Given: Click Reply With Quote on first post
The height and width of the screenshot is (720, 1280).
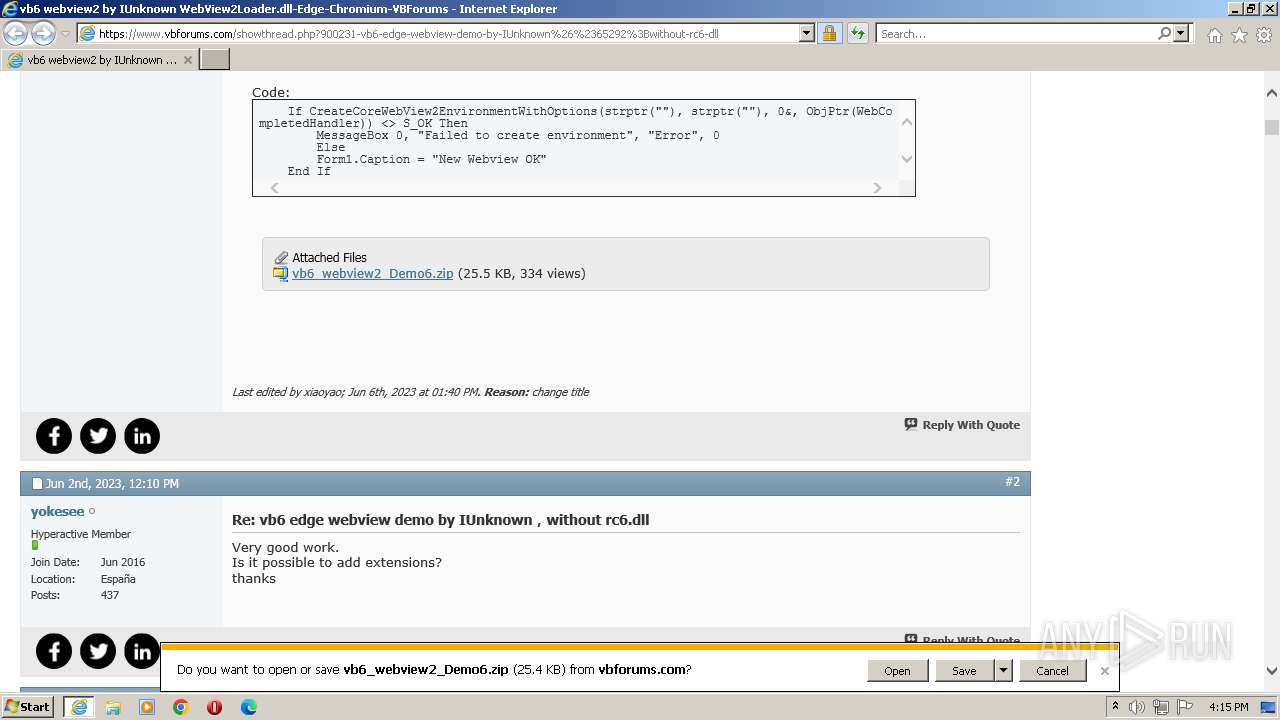Looking at the screenshot, I should [x=962, y=425].
